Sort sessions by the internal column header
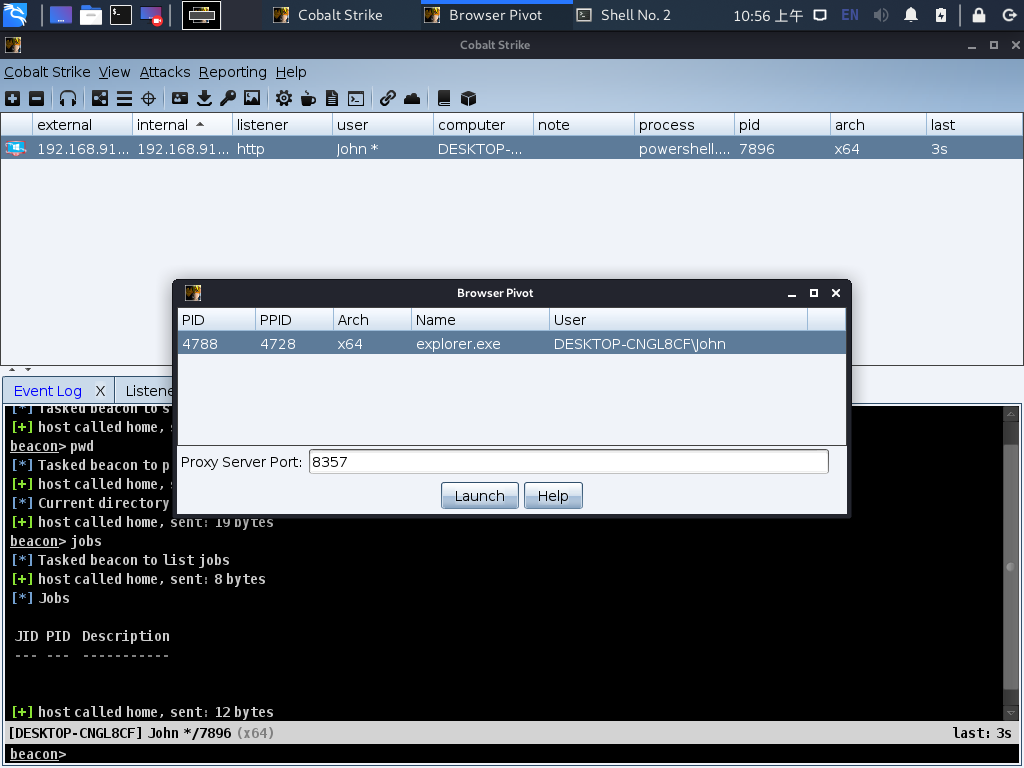 tap(162, 125)
